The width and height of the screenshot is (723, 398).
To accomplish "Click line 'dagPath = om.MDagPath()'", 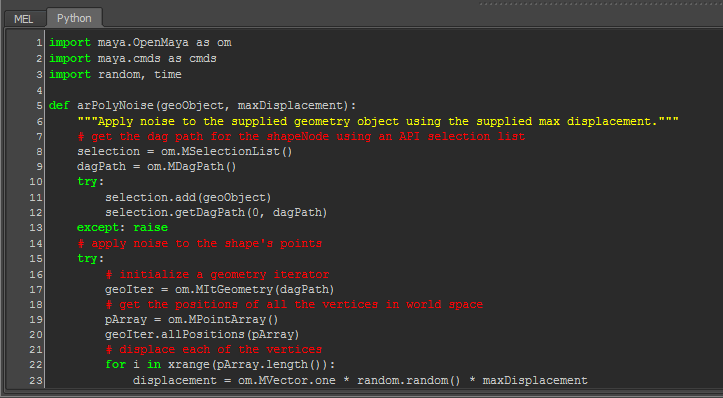I will pyautogui.click(x=157, y=166).
